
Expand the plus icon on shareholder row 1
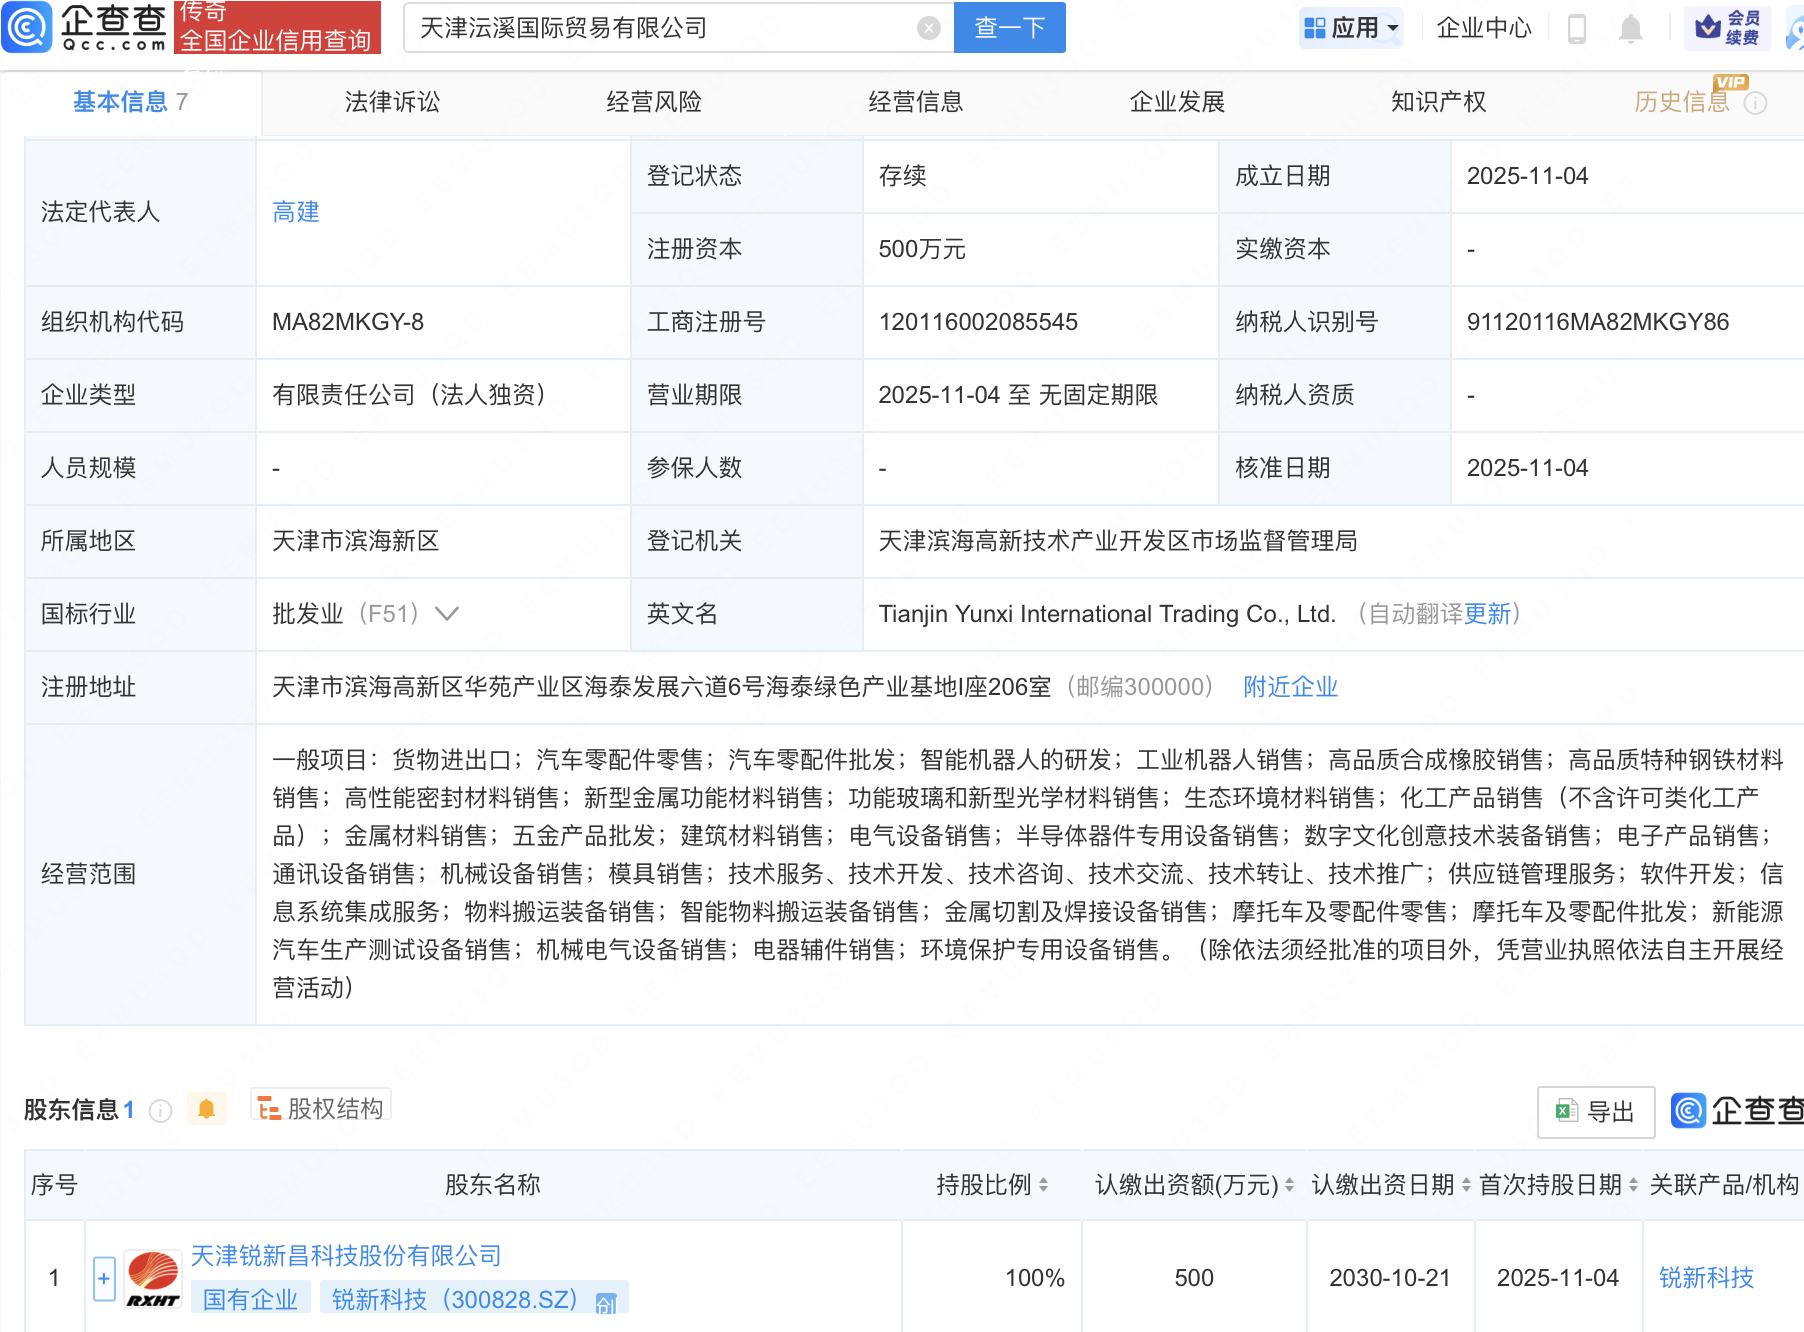(x=103, y=1276)
